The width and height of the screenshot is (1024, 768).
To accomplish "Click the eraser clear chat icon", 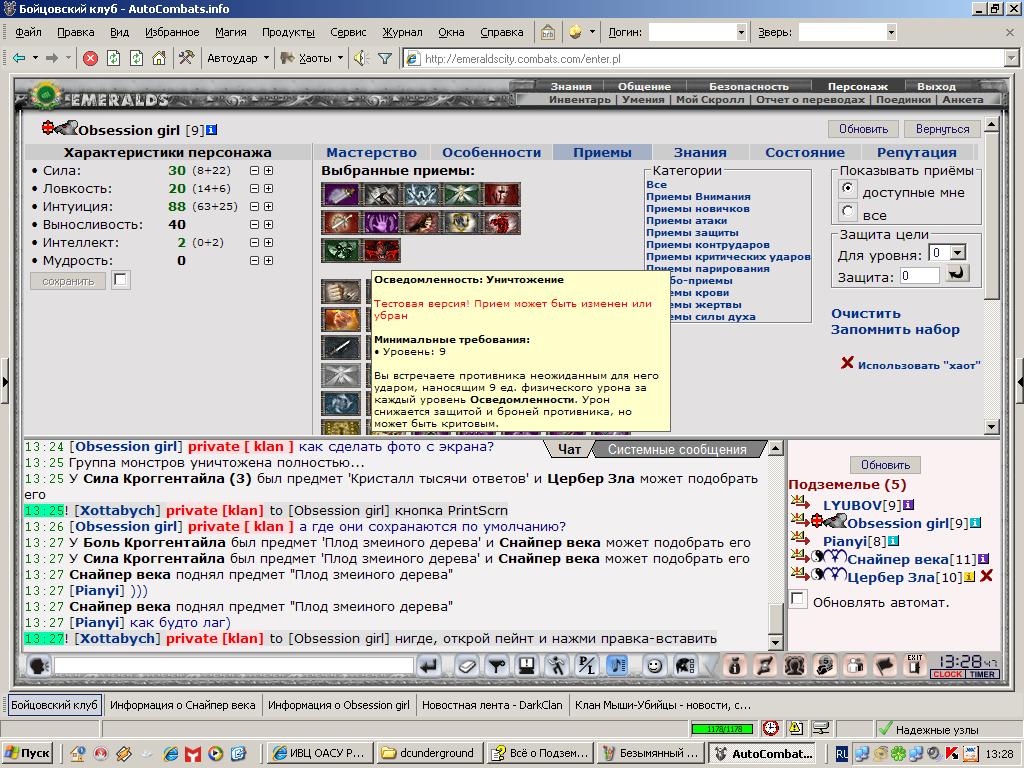I will [467, 665].
